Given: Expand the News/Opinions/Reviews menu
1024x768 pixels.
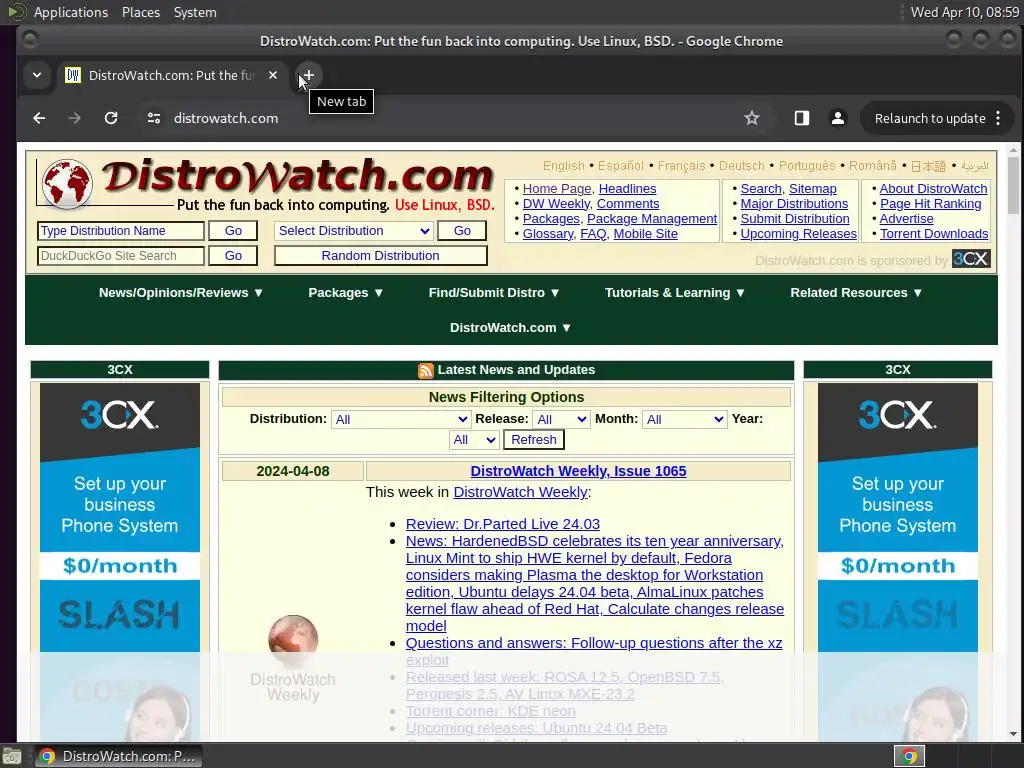Looking at the screenshot, I should pyautogui.click(x=181, y=293).
